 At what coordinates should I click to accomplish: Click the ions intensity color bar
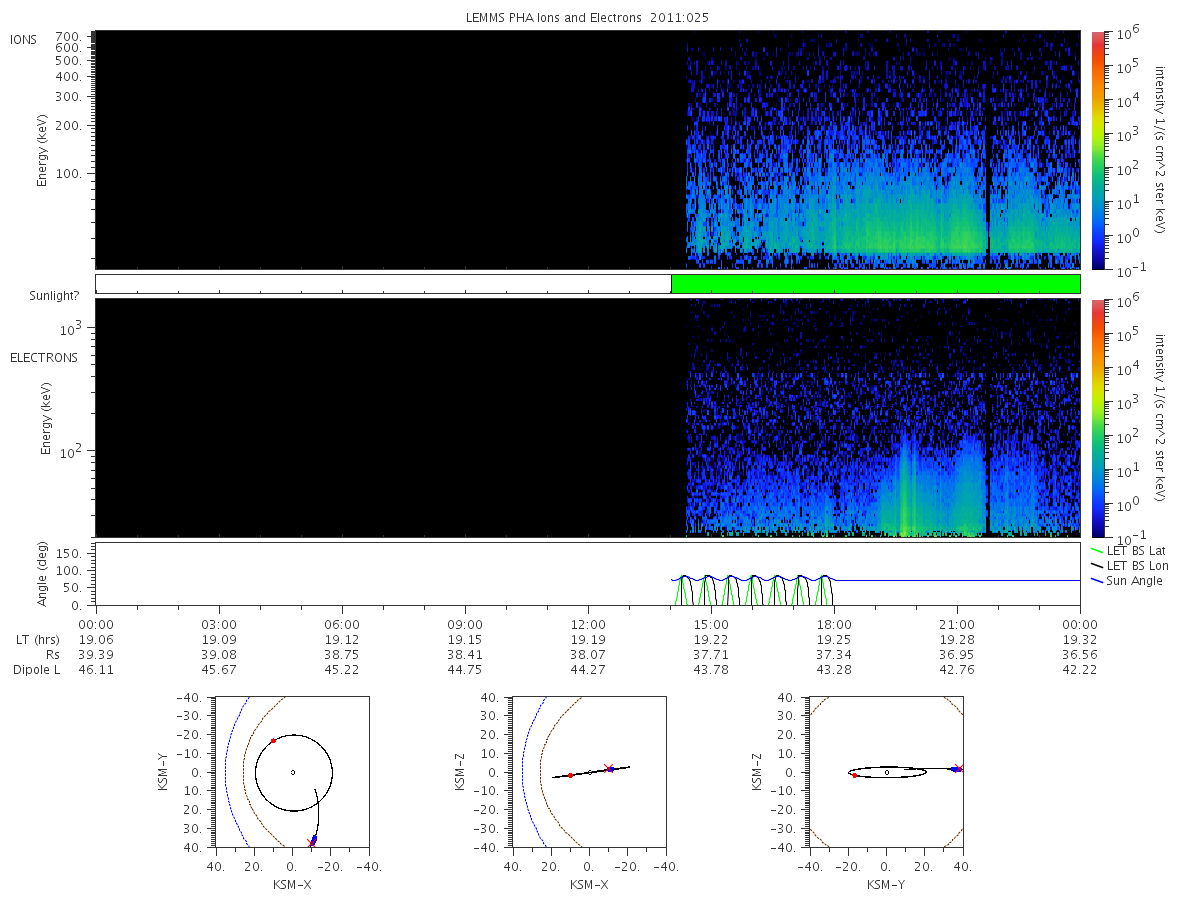[x=1097, y=149]
